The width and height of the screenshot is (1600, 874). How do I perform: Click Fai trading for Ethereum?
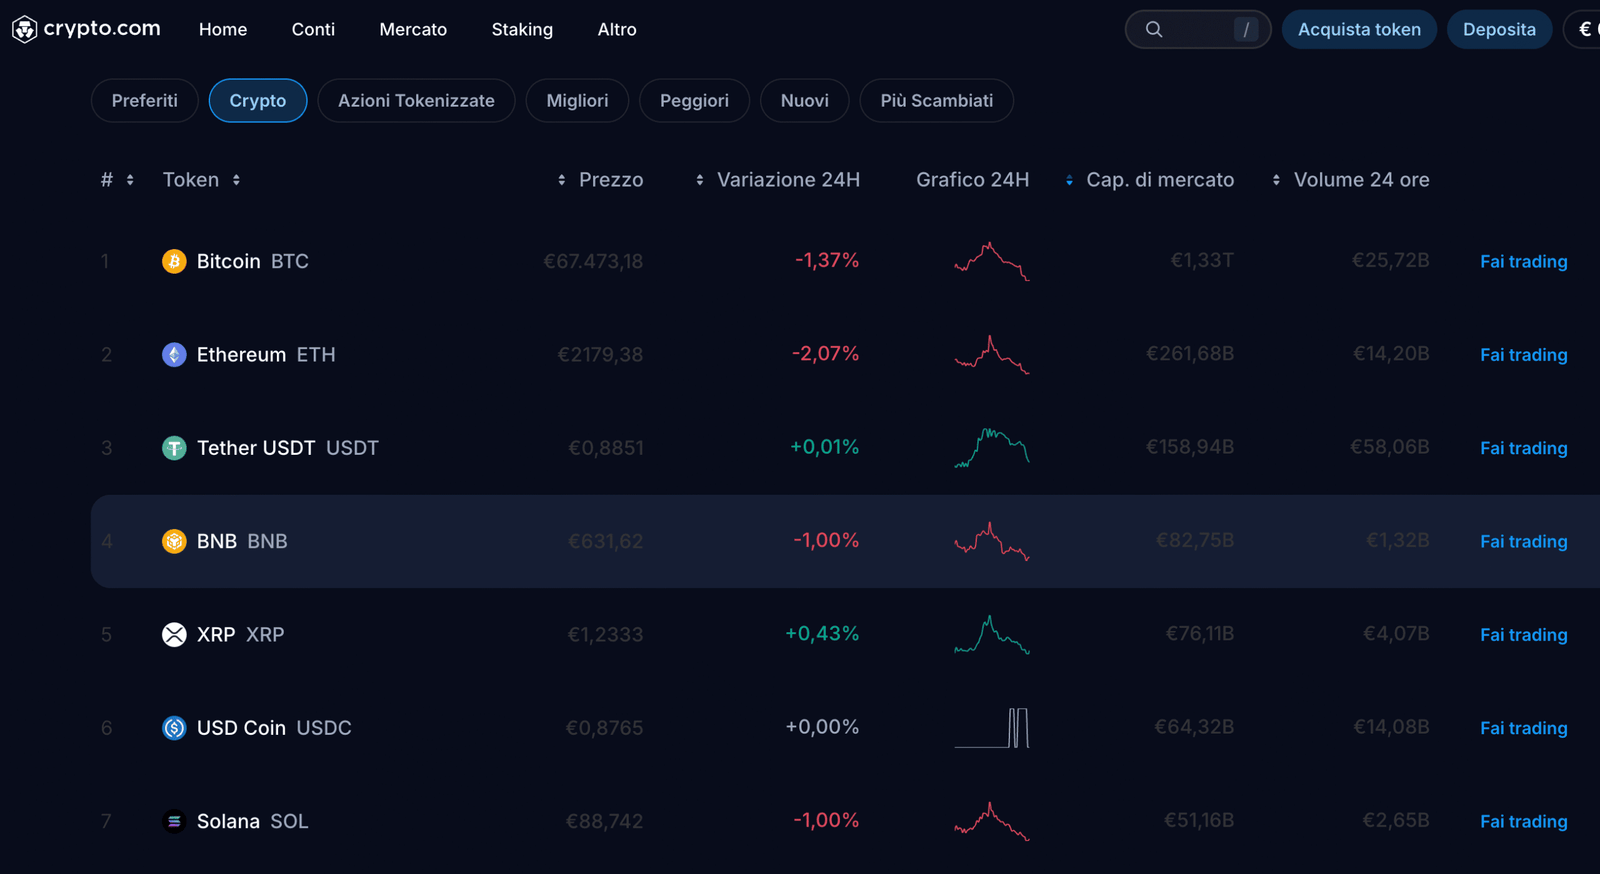tap(1524, 355)
